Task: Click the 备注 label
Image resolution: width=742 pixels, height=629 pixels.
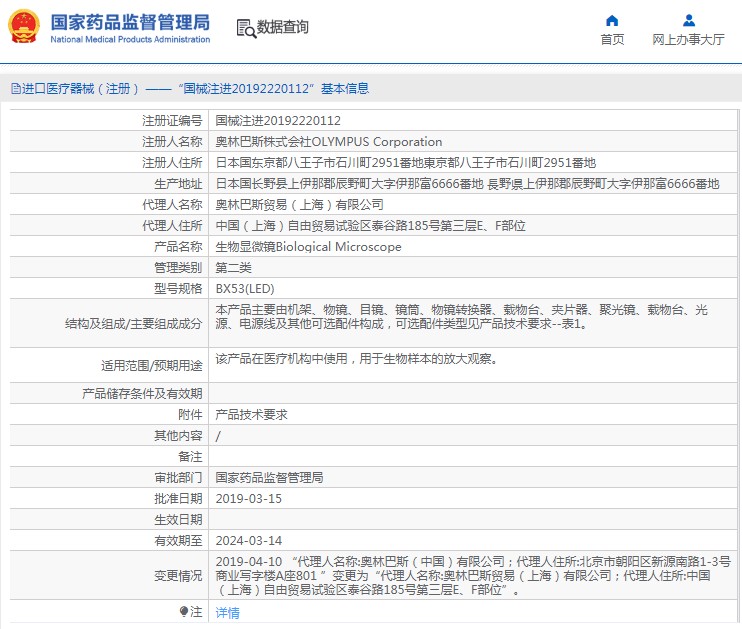Action: tap(190, 456)
